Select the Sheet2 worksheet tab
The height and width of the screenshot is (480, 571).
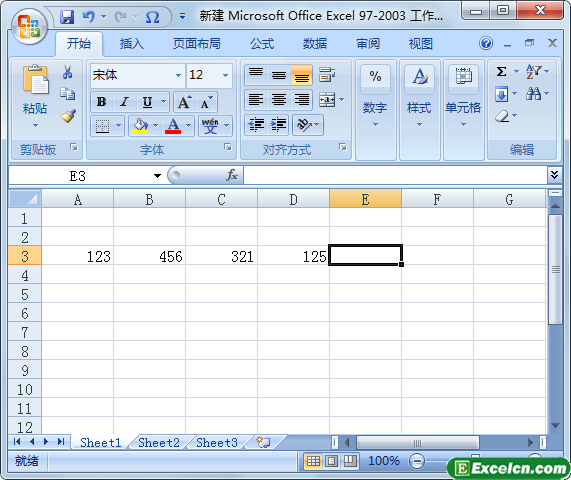pos(159,442)
